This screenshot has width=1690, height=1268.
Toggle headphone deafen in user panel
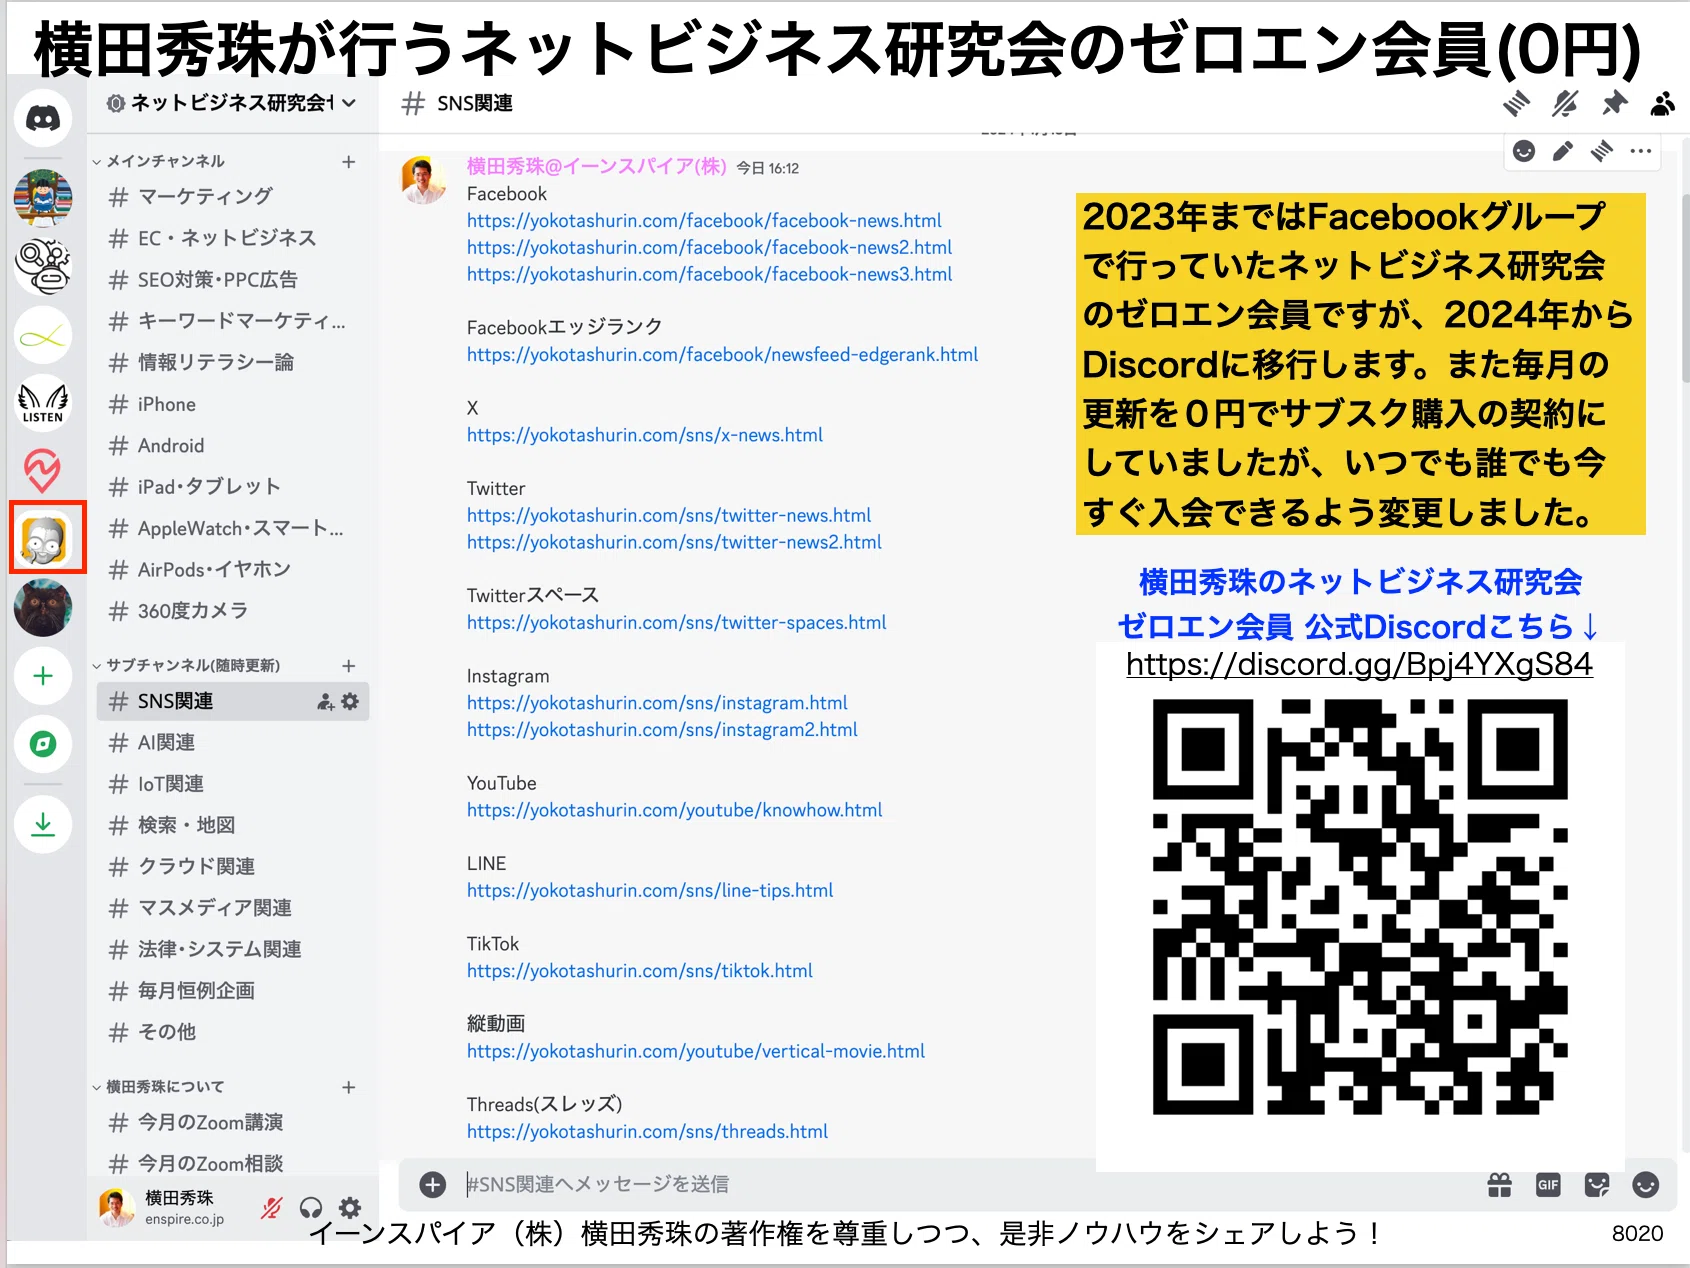pos(311,1207)
